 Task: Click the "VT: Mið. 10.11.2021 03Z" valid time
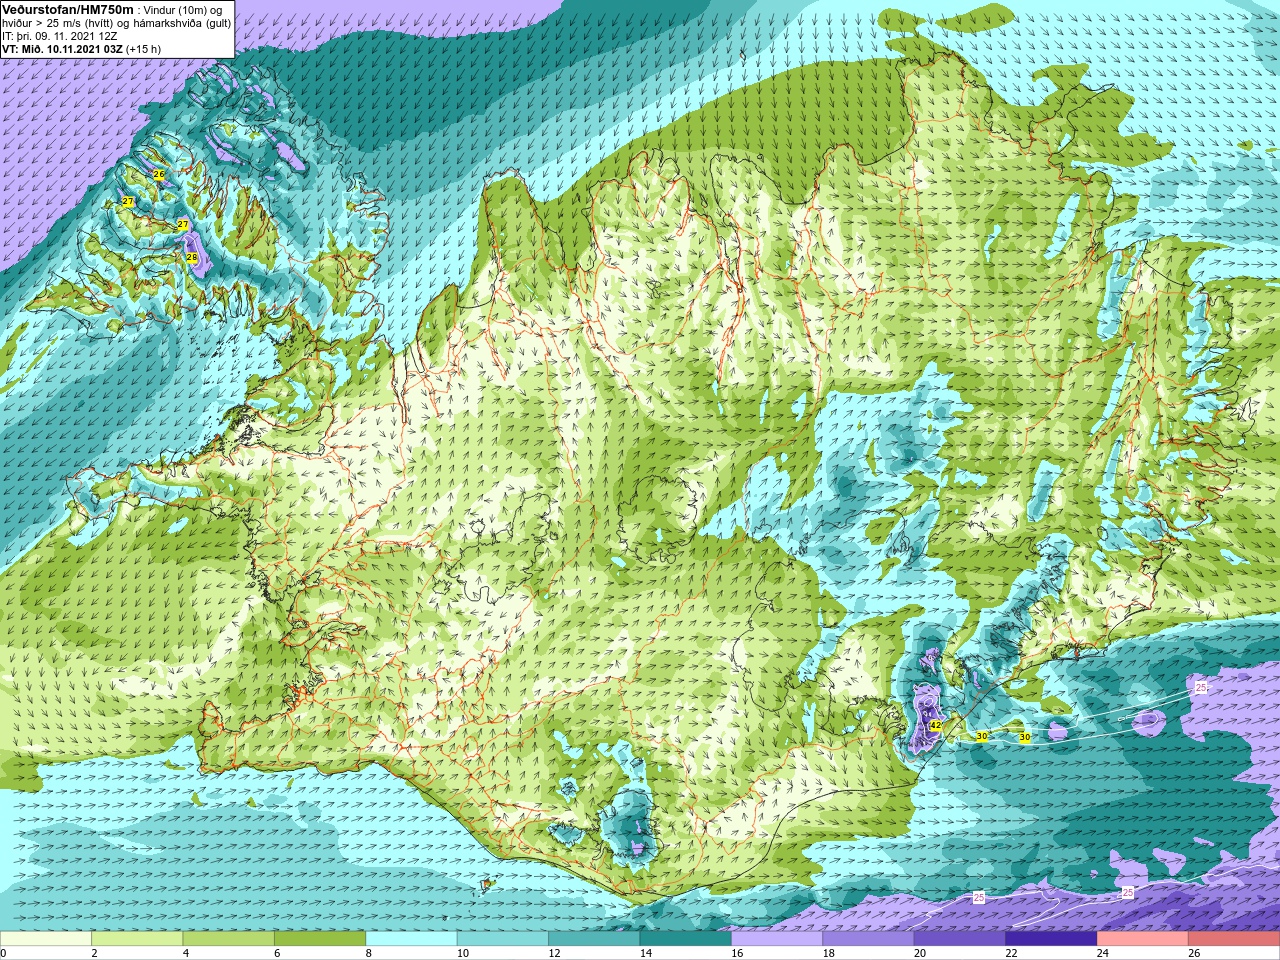coord(63,49)
